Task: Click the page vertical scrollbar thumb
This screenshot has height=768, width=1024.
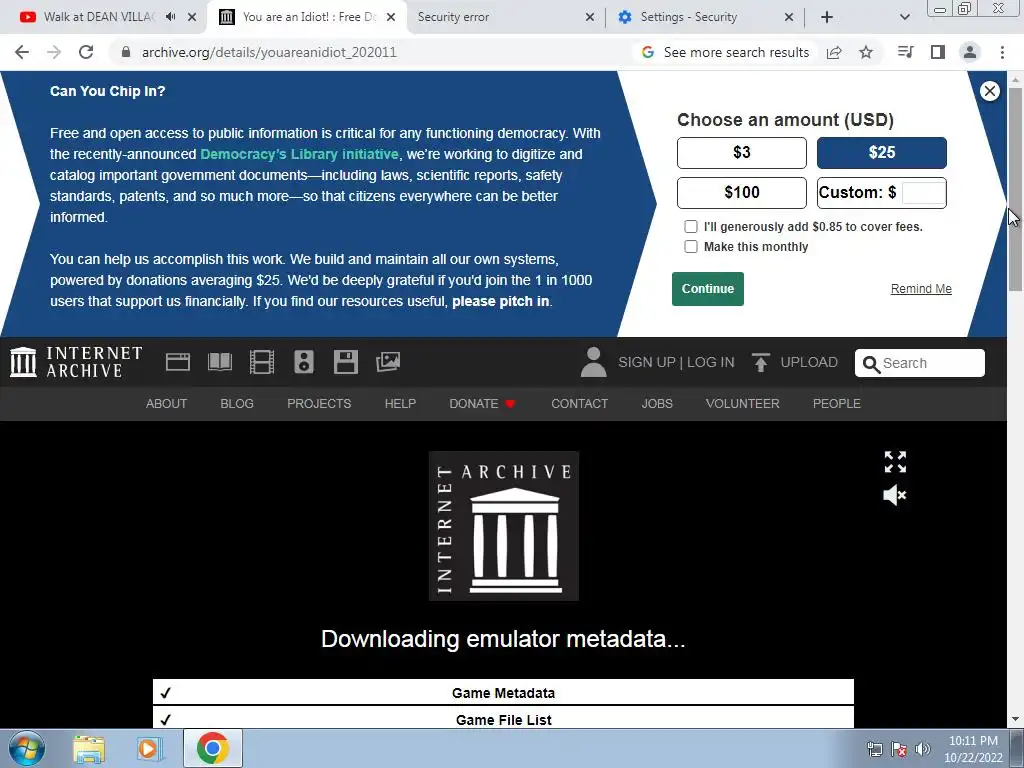Action: coord(1016,189)
